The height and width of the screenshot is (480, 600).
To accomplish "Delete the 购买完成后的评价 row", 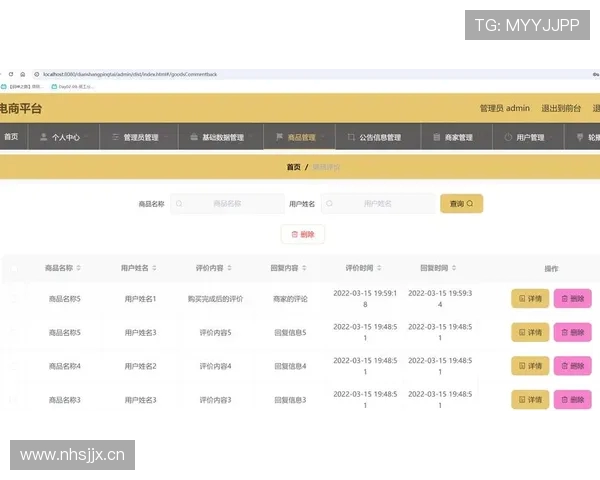I will pos(572,299).
